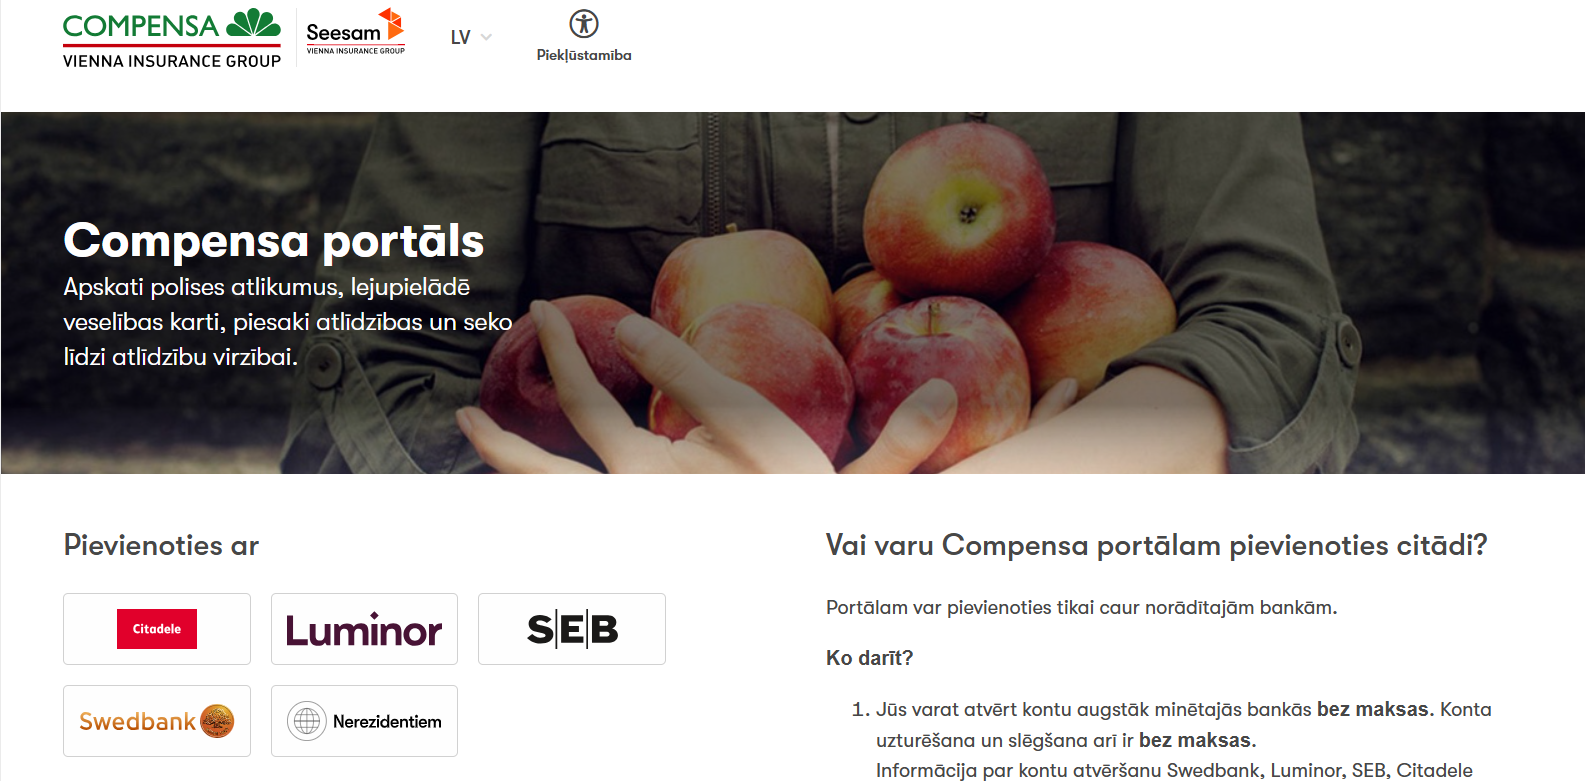Click the 'Vai varu Compensa portālam pievienoties citādi?' heading

pos(1157,545)
